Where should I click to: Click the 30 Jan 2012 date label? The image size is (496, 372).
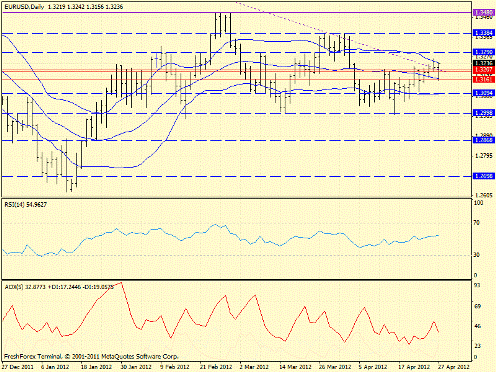click(136, 367)
